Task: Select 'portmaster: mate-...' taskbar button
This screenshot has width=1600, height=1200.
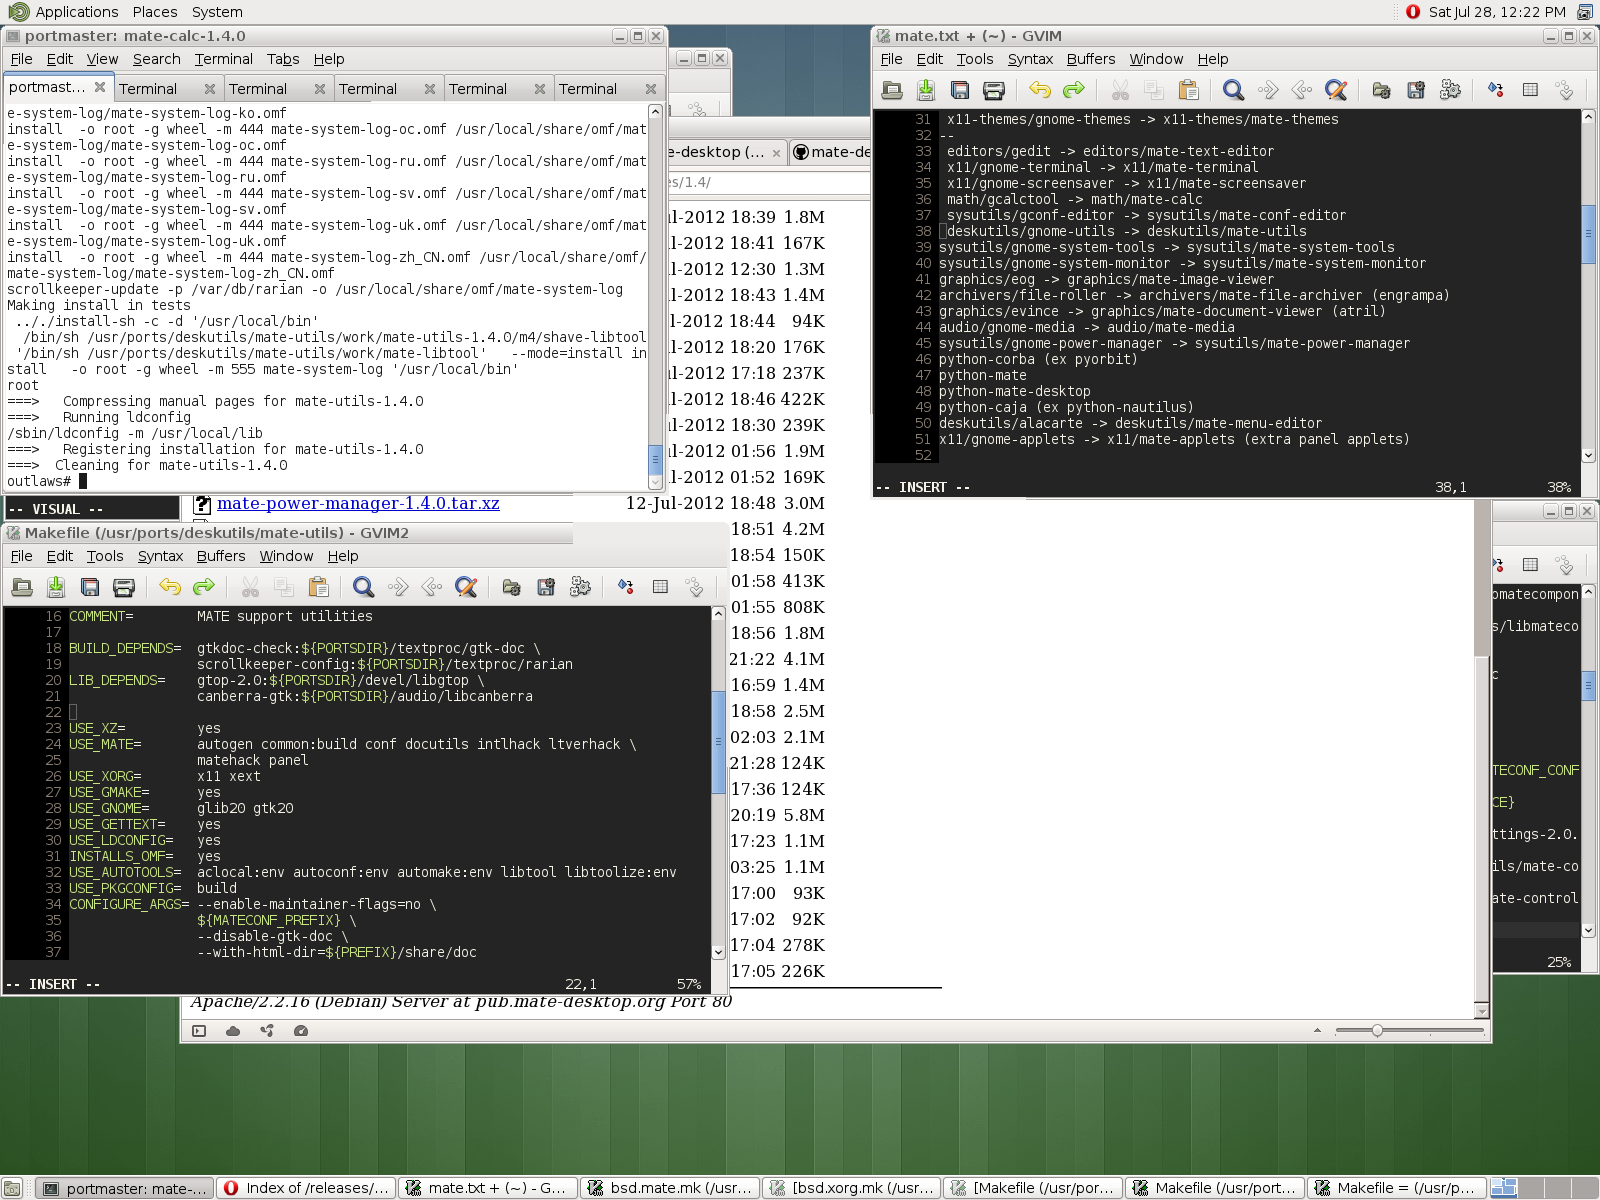Action: pos(125,1188)
